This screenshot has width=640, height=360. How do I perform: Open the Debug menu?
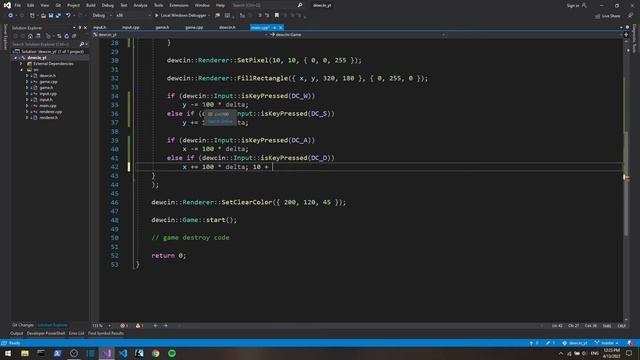pos(108,5)
